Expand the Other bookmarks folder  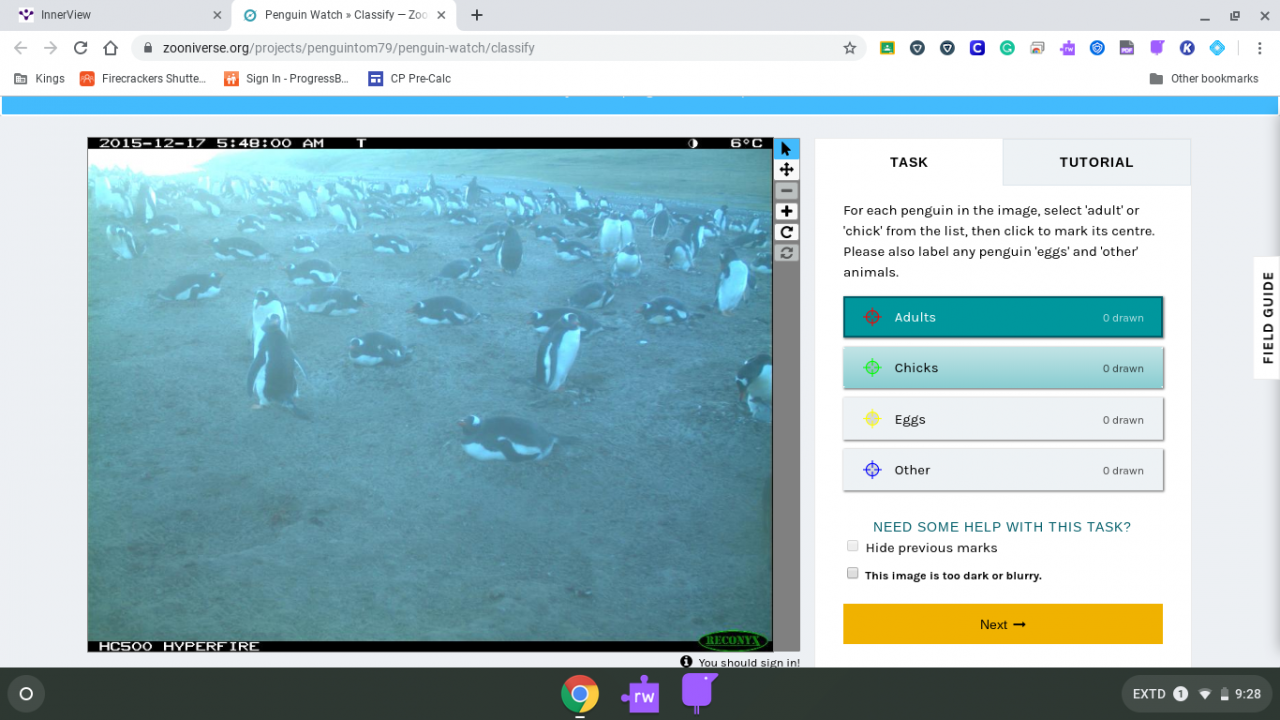tap(1204, 78)
